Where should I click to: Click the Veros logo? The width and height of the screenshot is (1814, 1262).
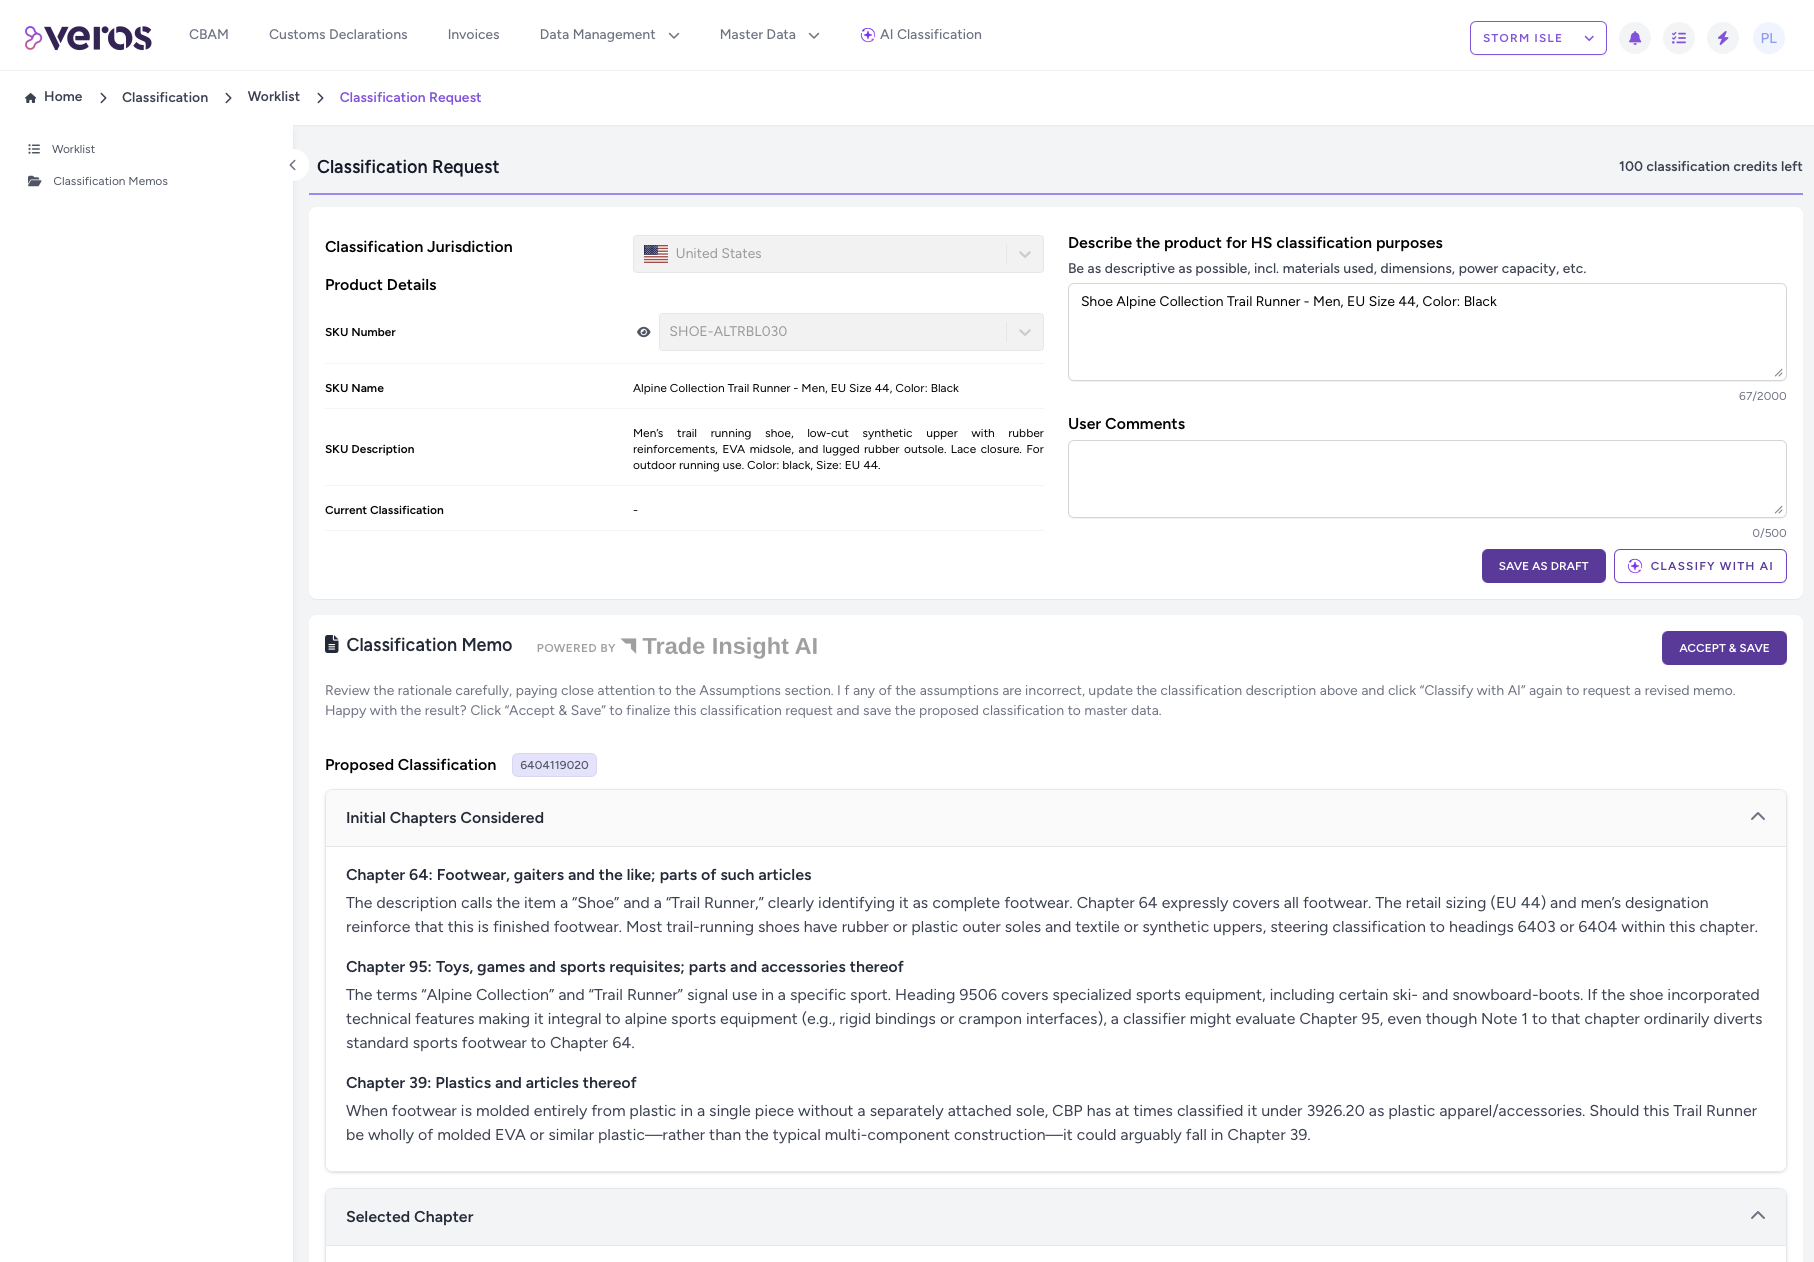point(88,37)
